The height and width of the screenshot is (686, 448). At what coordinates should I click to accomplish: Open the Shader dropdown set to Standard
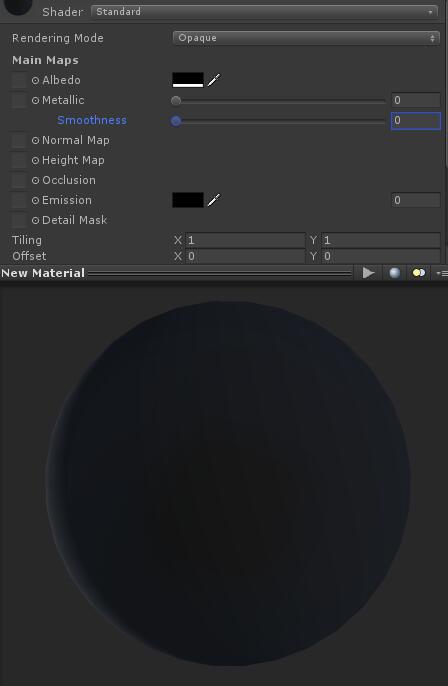[264, 11]
